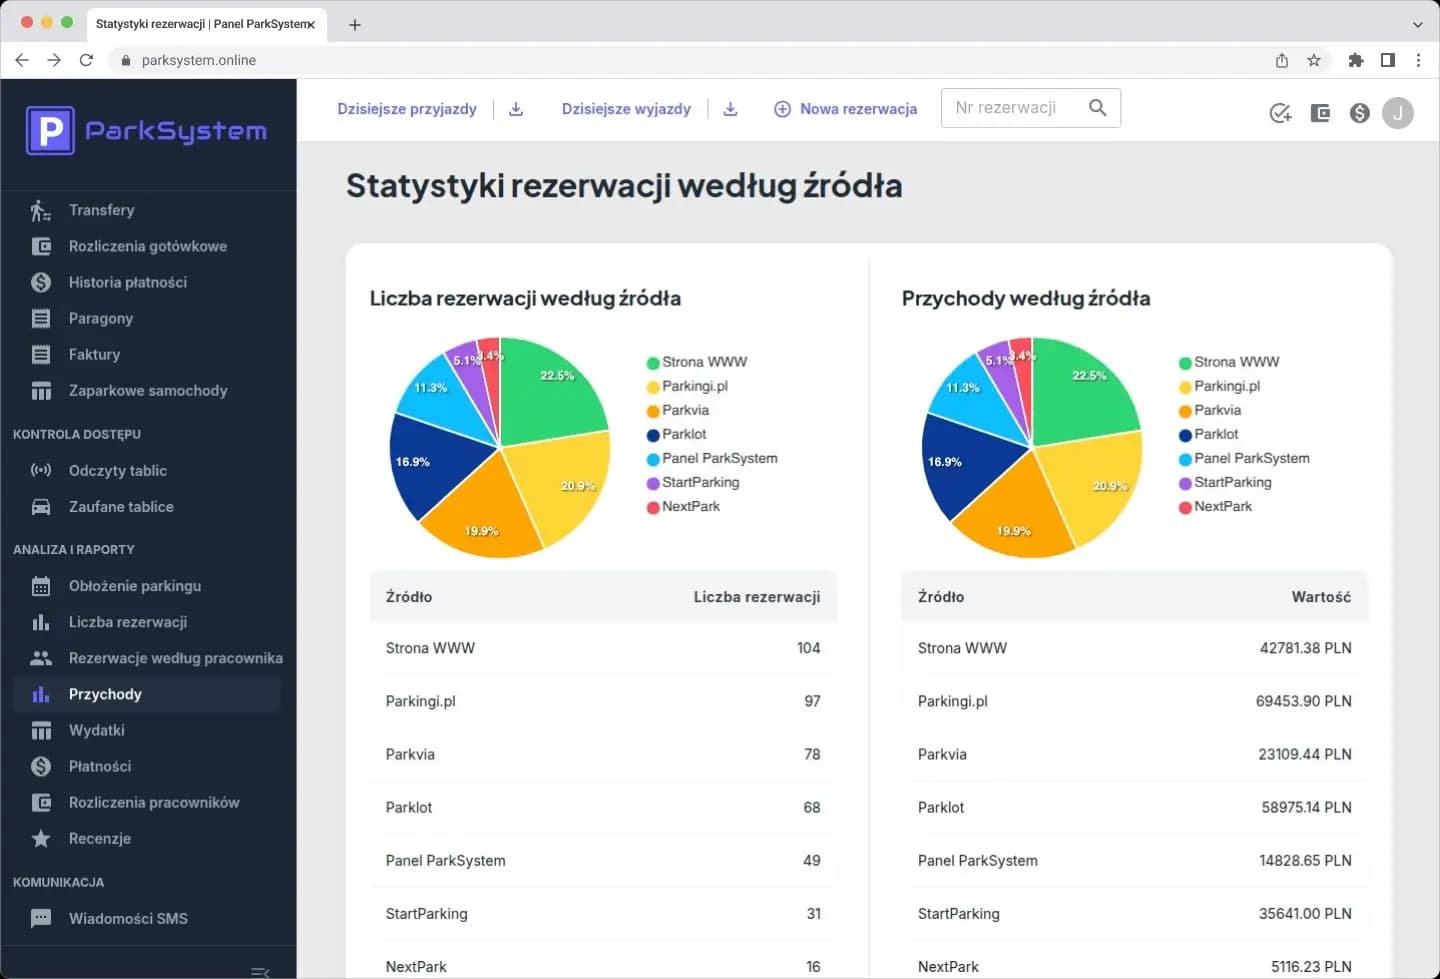Collapse the sidebar menu icon
Image resolution: width=1440 pixels, height=979 pixels.
[260, 971]
